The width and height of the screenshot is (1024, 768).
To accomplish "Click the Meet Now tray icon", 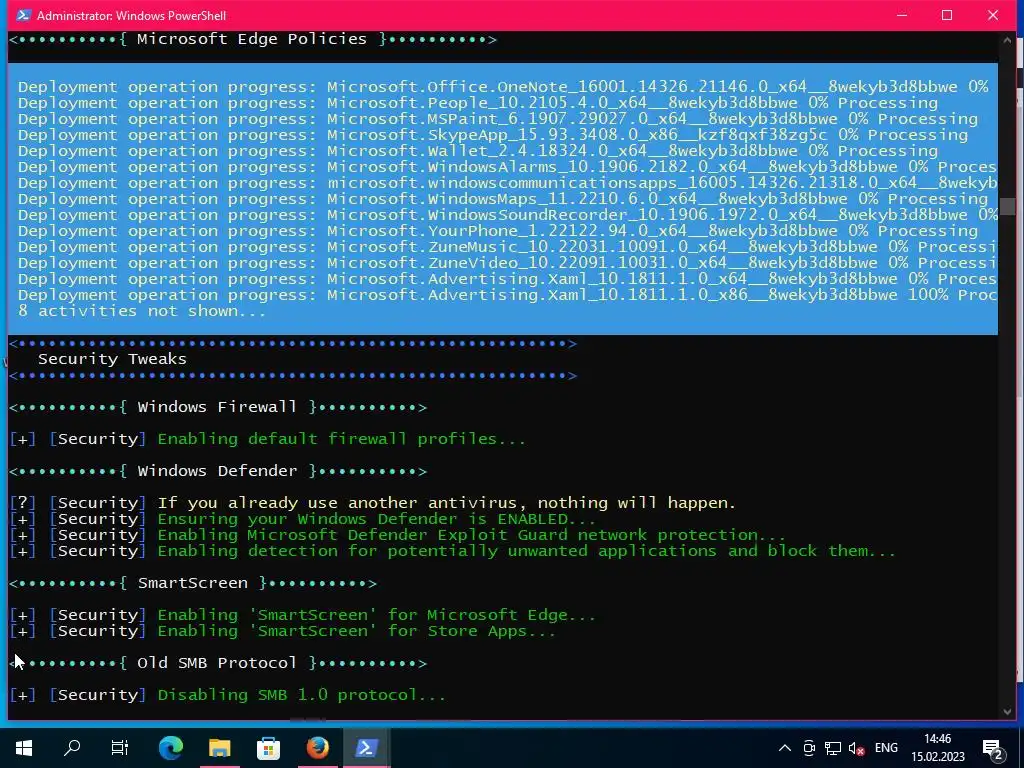I will (808, 748).
